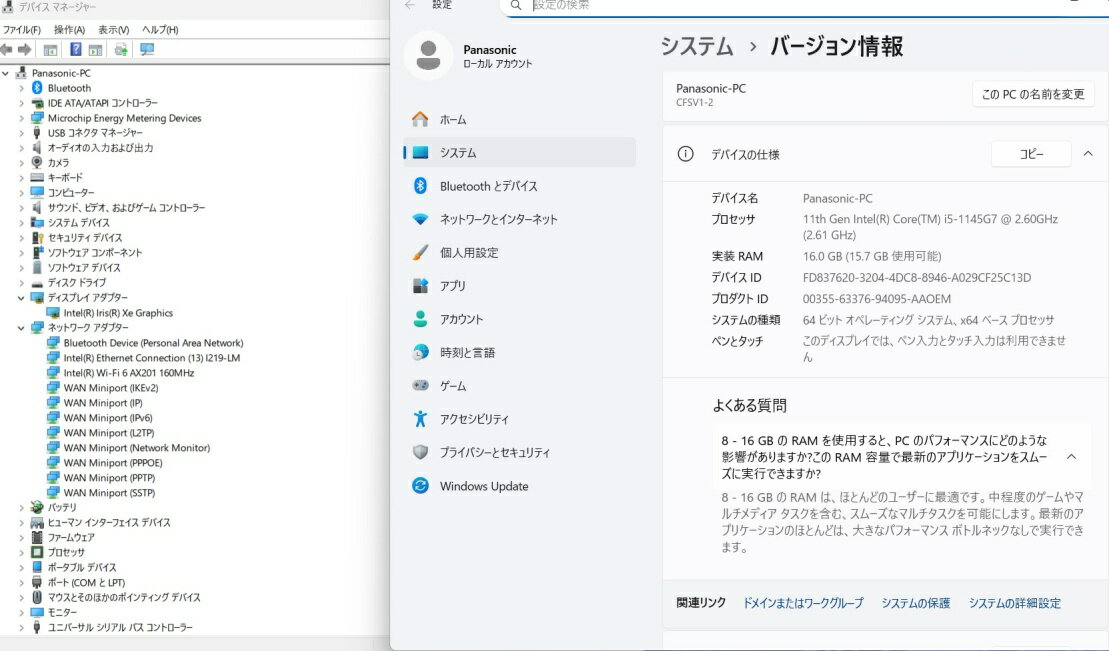1109x651 pixels.
Task: Go to ネットワークとインターネット settings
Action: tap(498, 219)
